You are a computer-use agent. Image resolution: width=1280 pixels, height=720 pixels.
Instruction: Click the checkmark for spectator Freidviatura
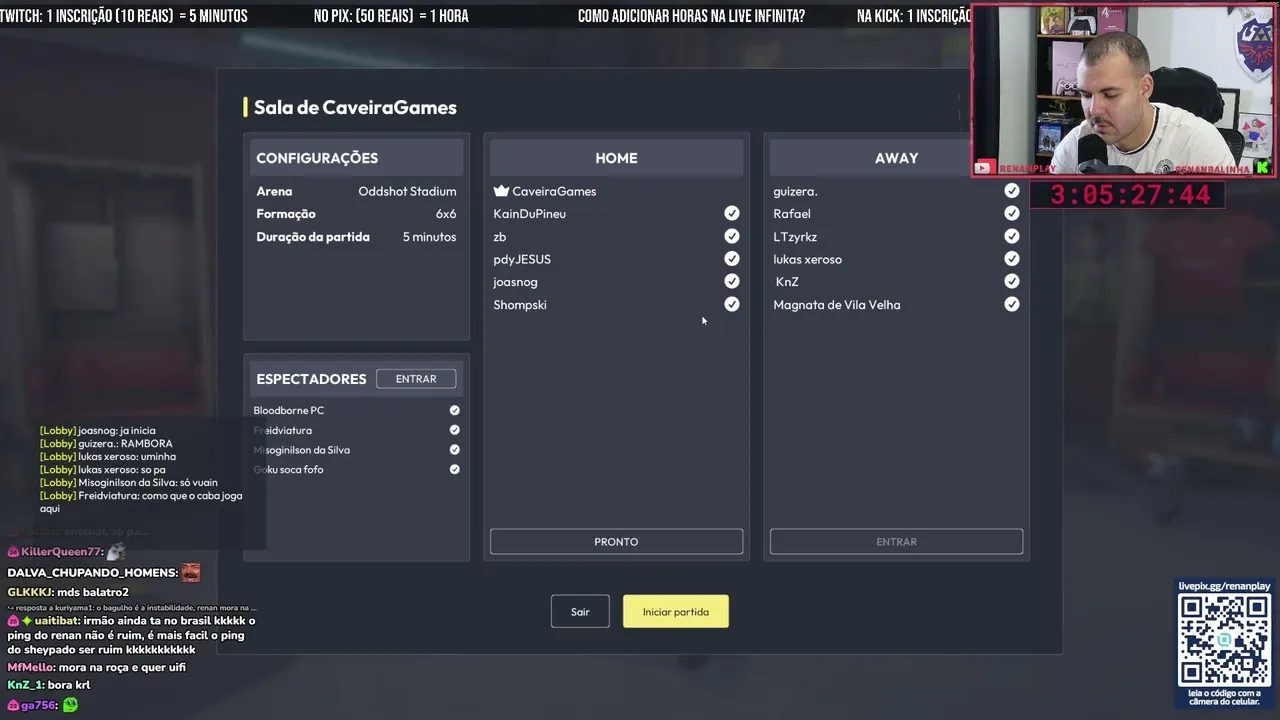tap(455, 430)
